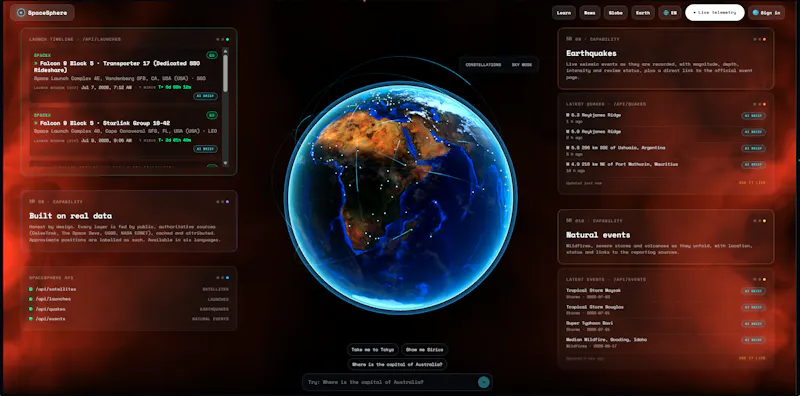
Task: Open AI Brief for the Ushuaia, Argentina quake
Action: click(x=754, y=148)
